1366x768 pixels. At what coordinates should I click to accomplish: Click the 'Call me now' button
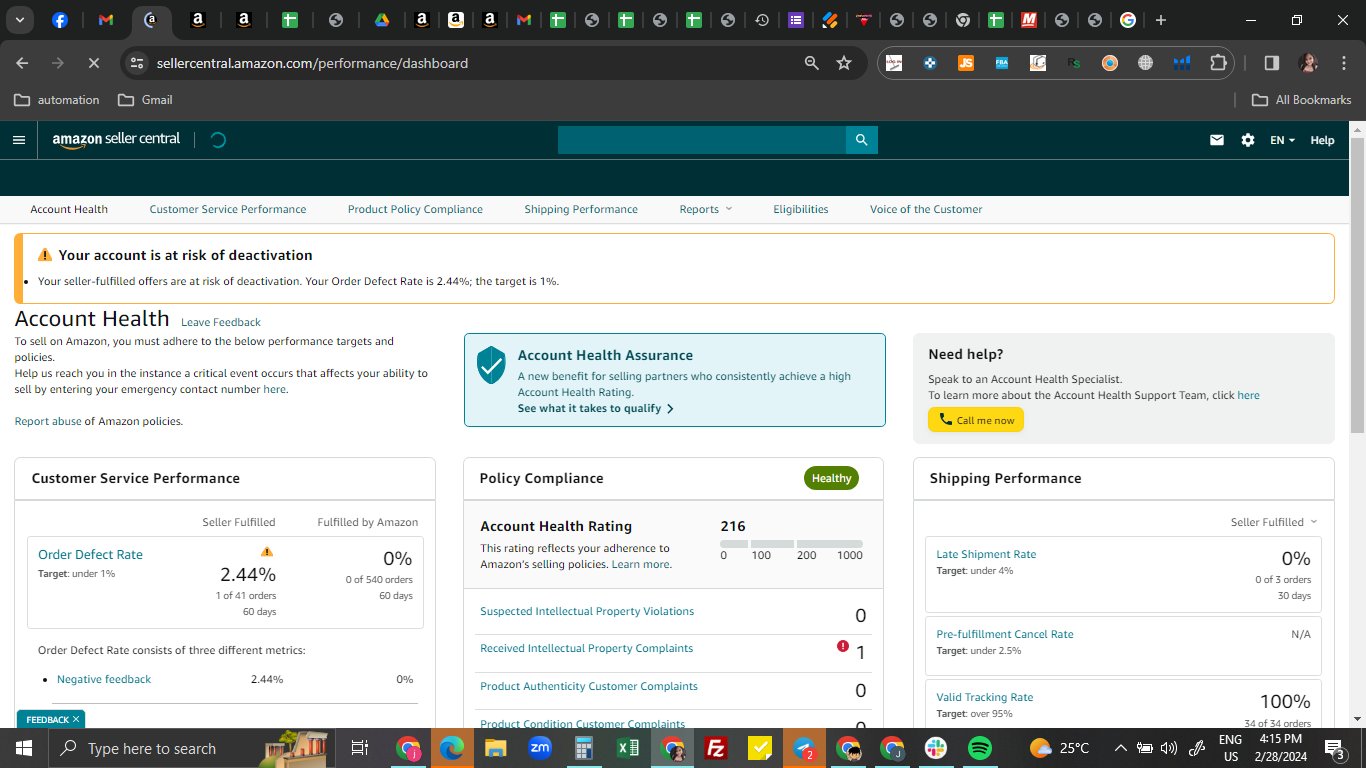tap(976, 420)
